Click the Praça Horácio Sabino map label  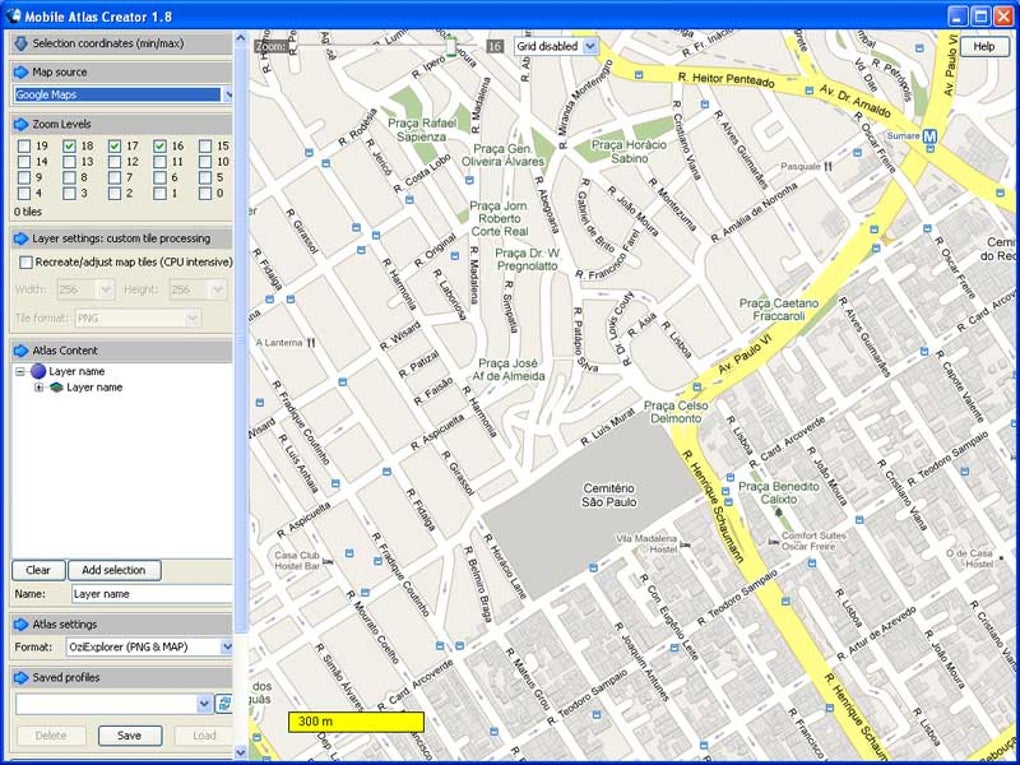pos(630,152)
